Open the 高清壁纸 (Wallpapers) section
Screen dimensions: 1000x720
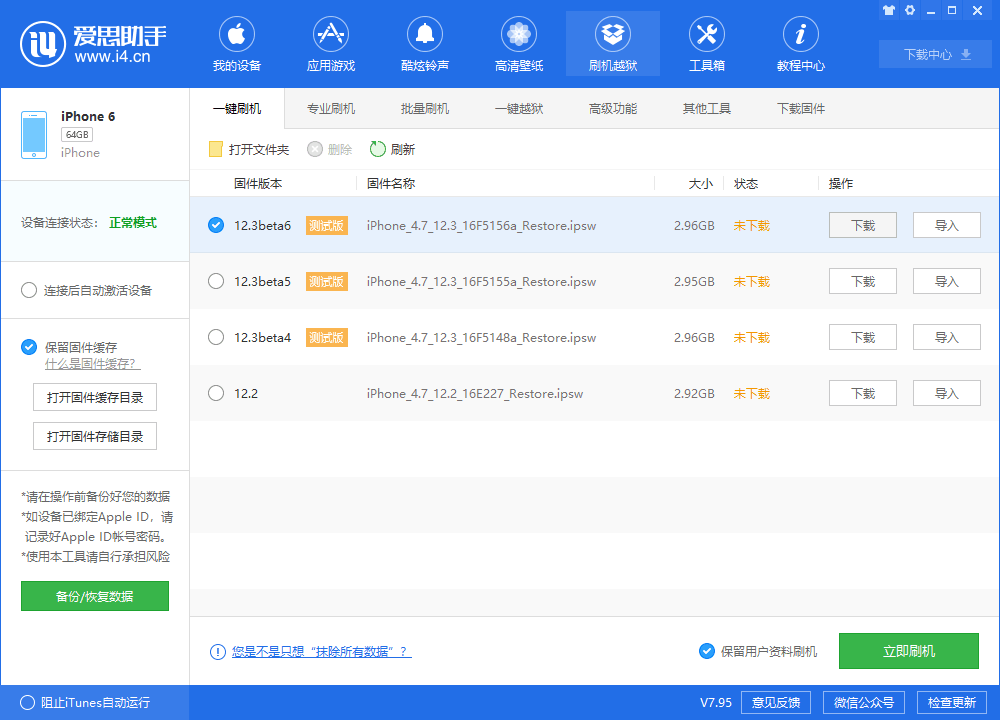click(x=518, y=43)
